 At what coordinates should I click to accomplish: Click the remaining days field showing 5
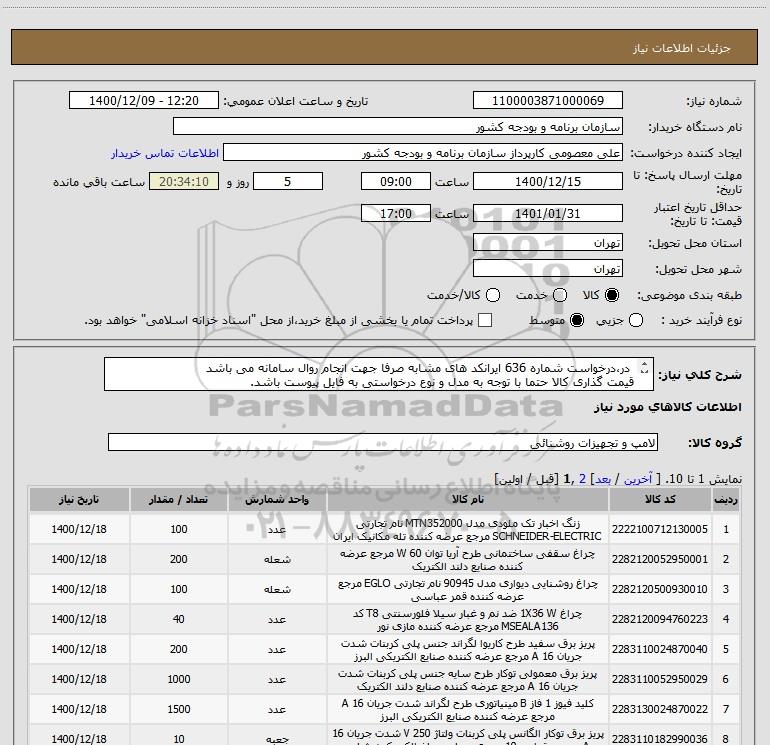coord(288,181)
